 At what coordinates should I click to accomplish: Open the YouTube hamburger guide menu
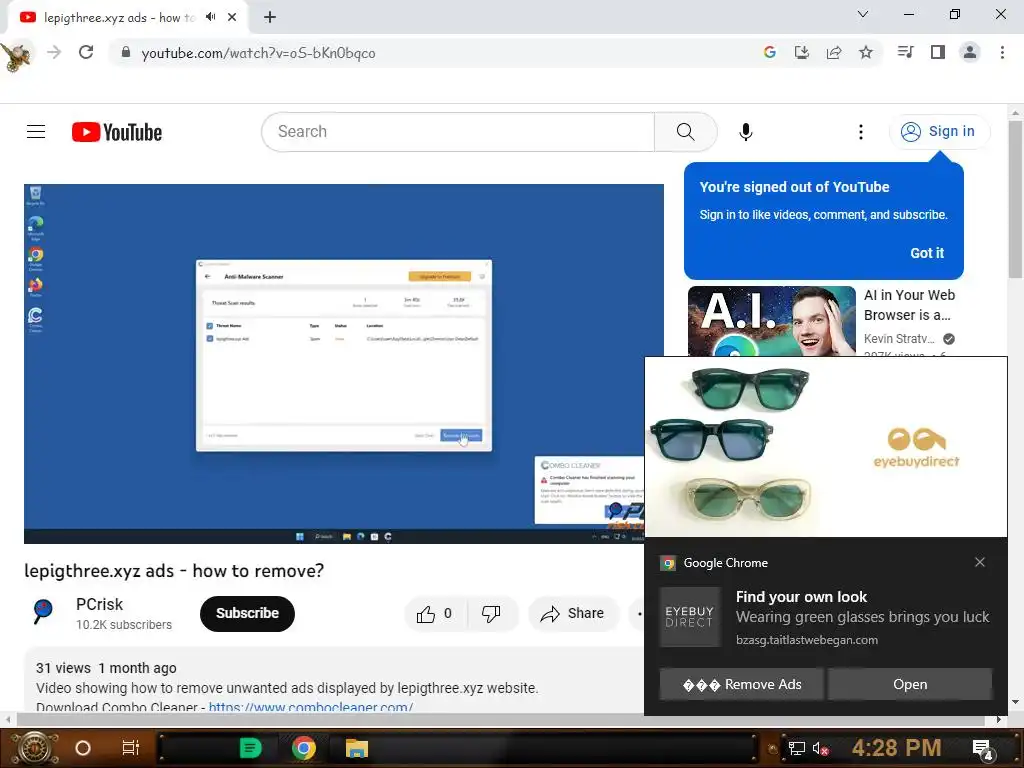[x=36, y=131]
